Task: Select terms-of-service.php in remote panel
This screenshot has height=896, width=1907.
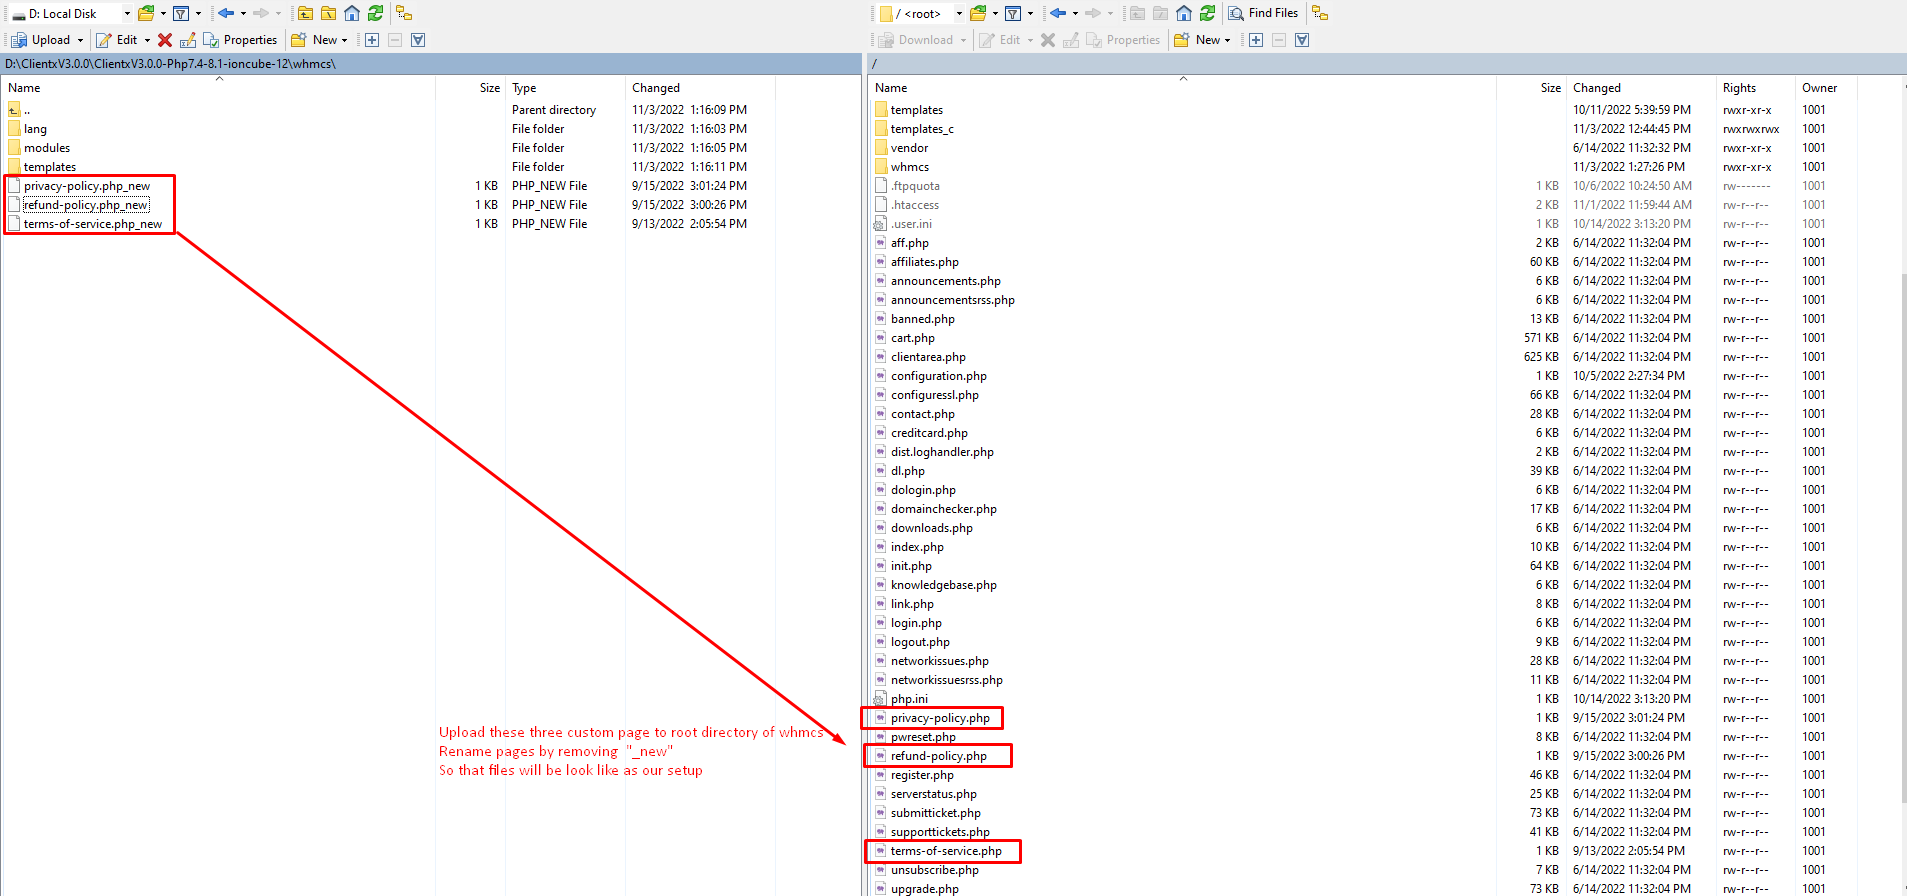Action: (x=946, y=851)
